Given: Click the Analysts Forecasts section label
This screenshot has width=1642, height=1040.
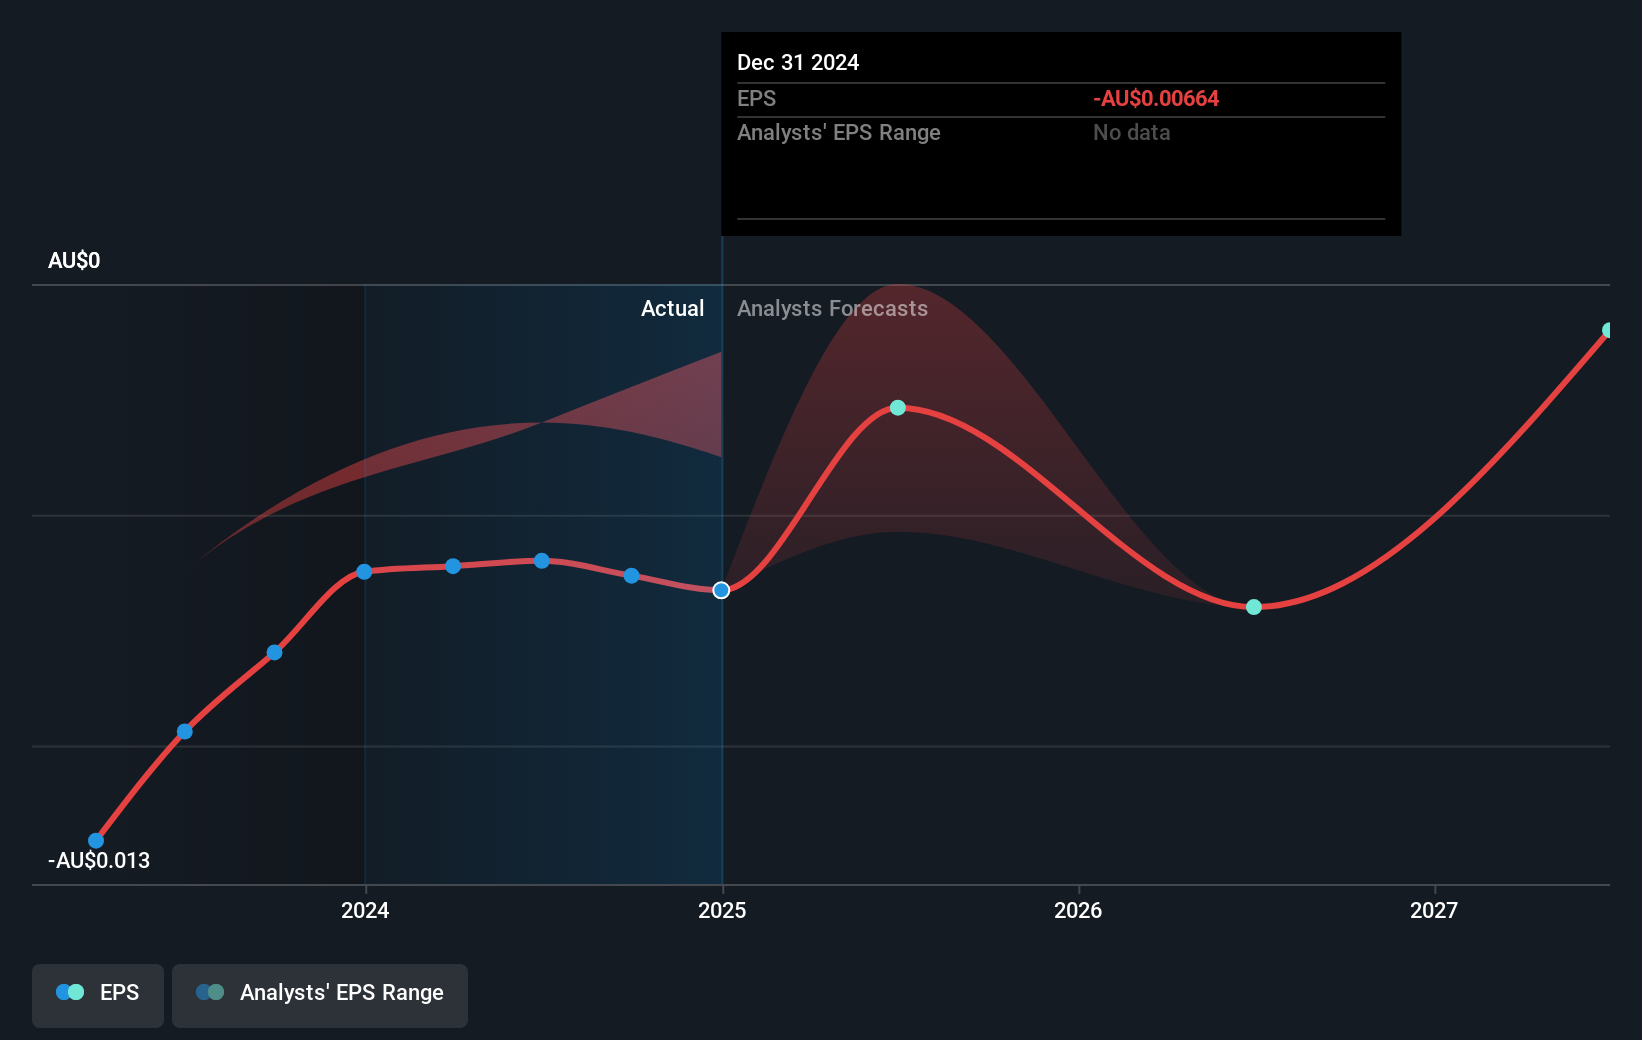Looking at the screenshot, I should tap(832, 308).
